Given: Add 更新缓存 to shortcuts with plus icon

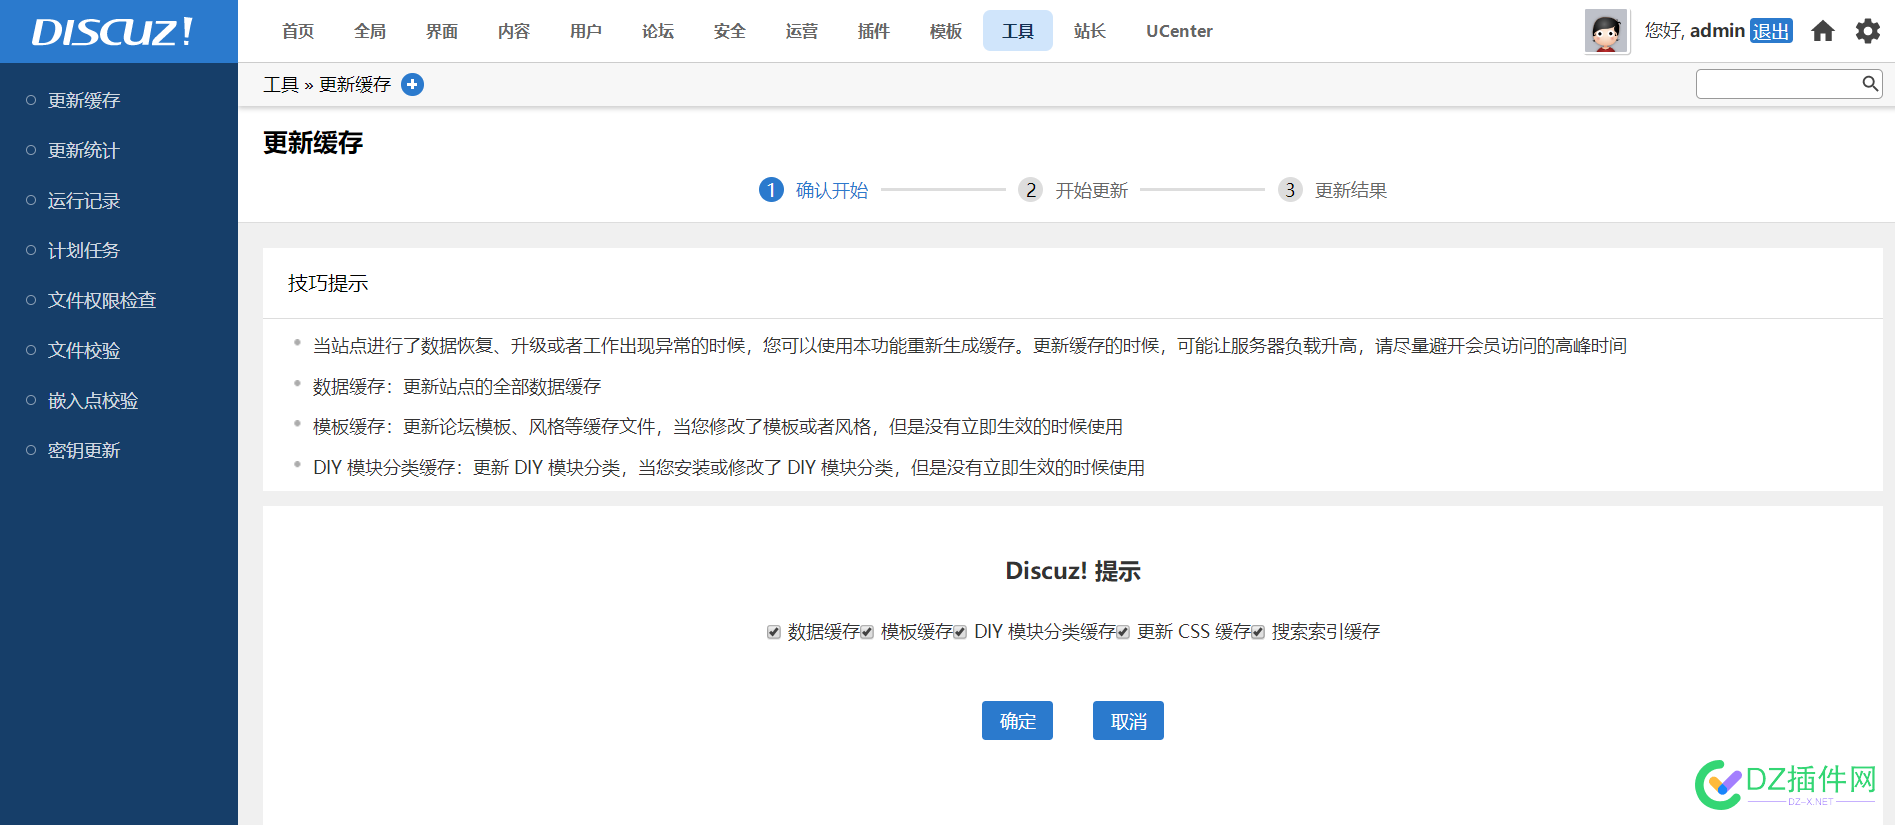Looking at the screenshot, I should click(x=412, y=85).
